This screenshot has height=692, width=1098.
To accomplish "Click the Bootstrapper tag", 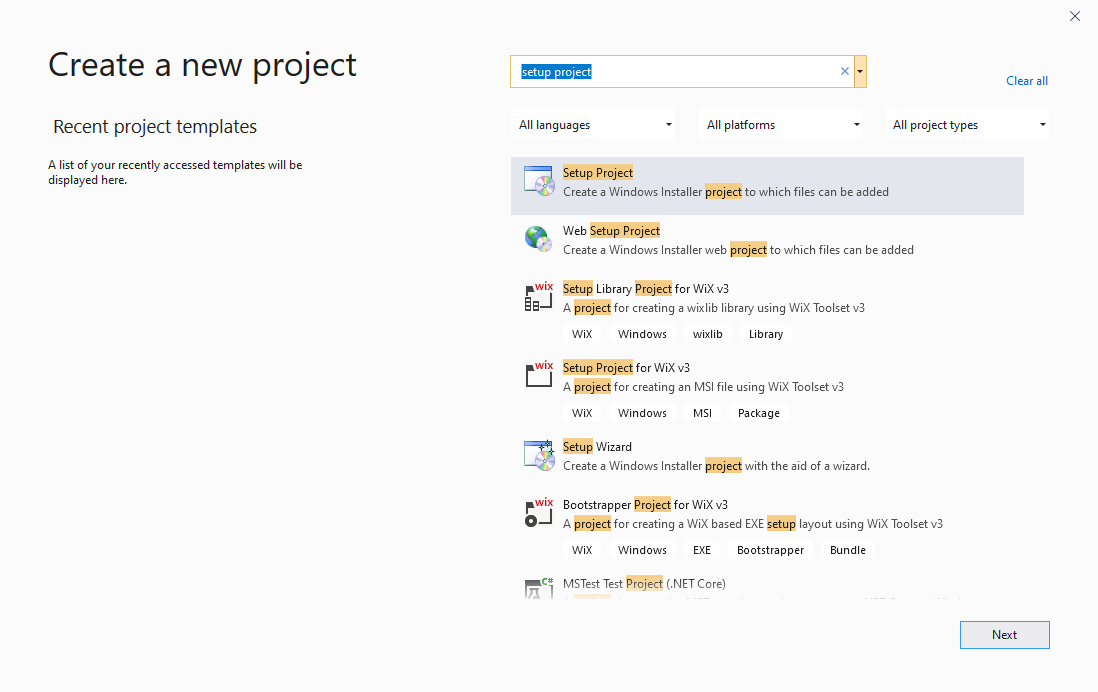I will [x=770, y=549].
